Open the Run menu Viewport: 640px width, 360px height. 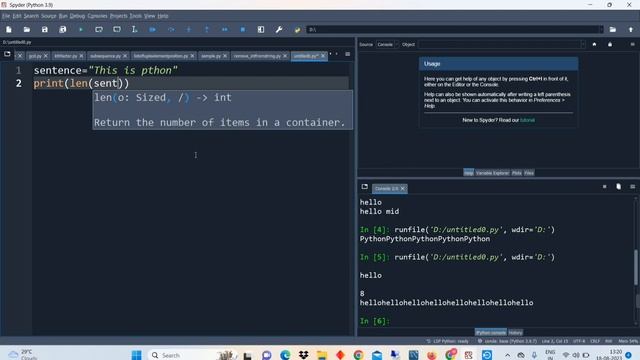coord(63,16)
